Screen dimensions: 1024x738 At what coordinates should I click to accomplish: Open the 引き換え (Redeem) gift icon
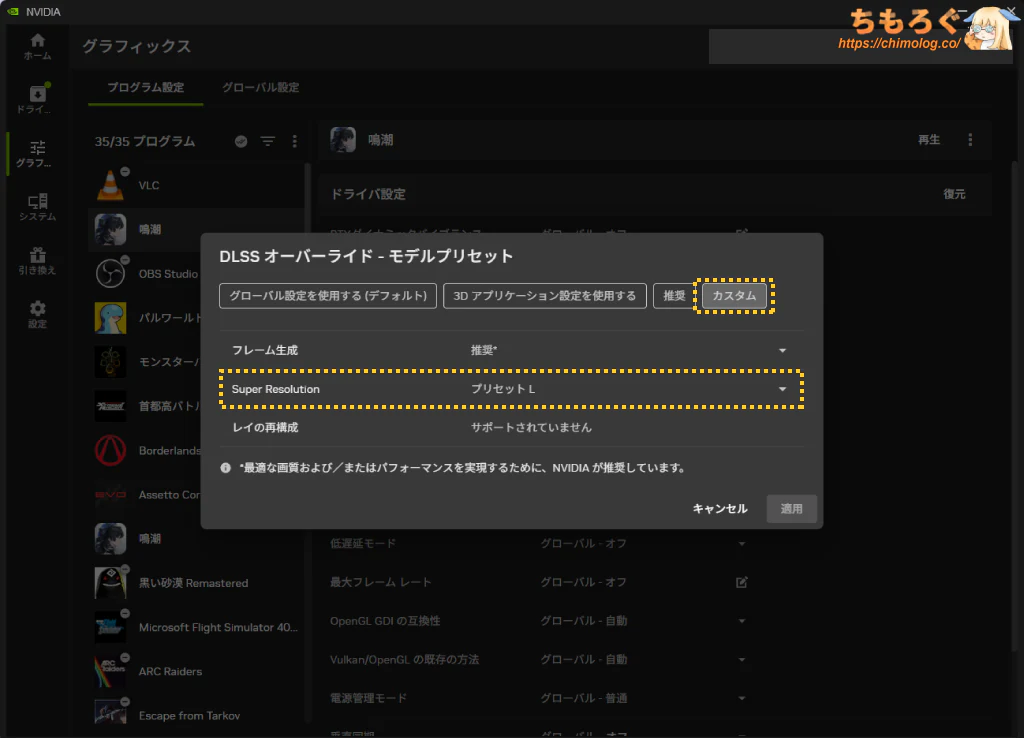(37, 261)
